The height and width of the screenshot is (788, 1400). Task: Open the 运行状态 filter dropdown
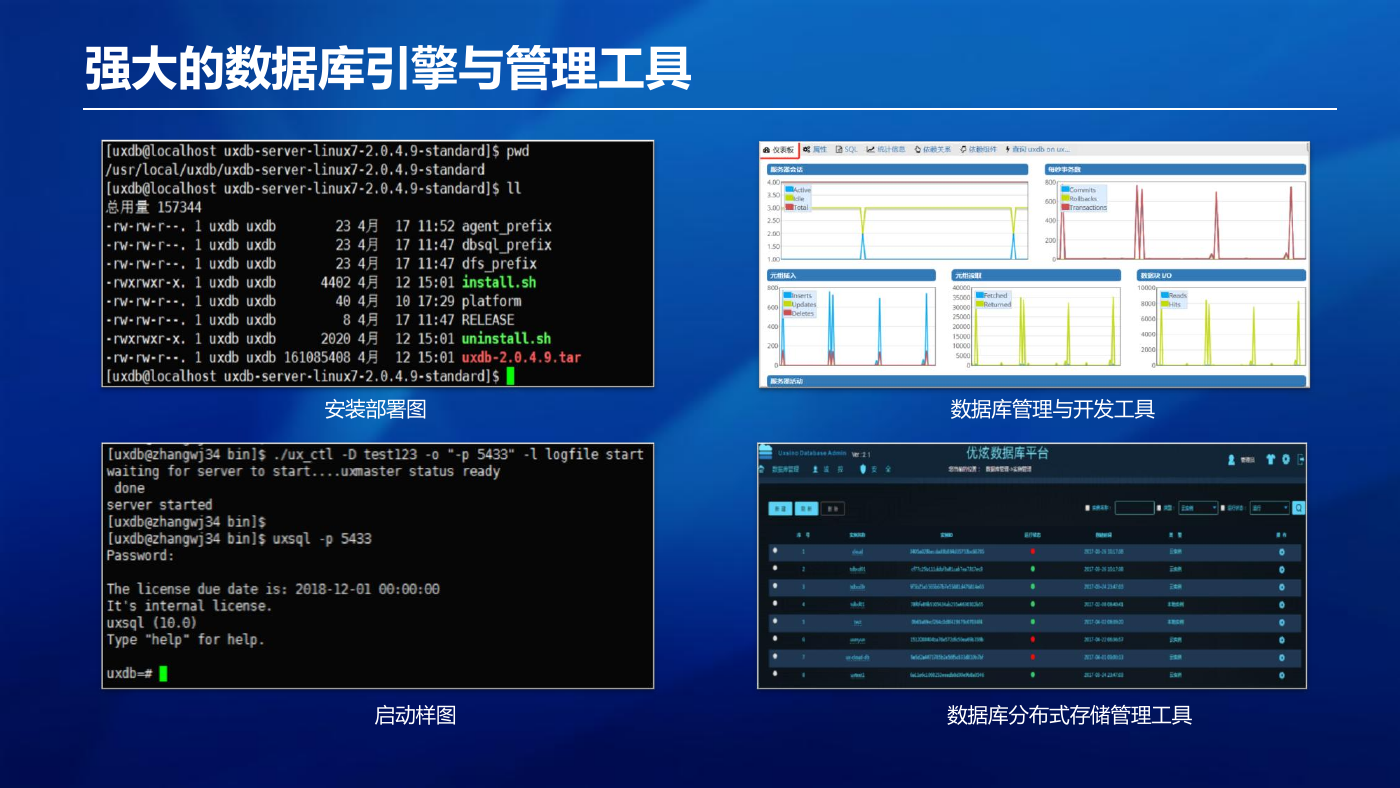1270,508
